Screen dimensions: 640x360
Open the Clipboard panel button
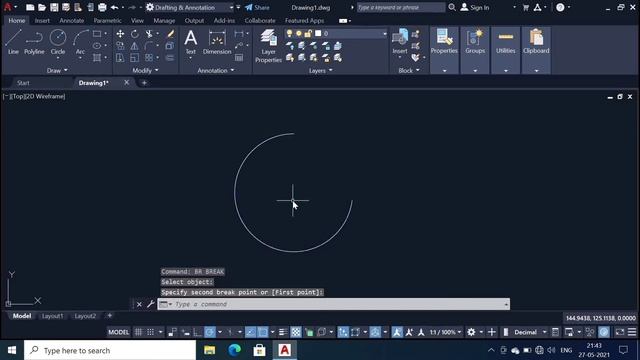(536, 50)
